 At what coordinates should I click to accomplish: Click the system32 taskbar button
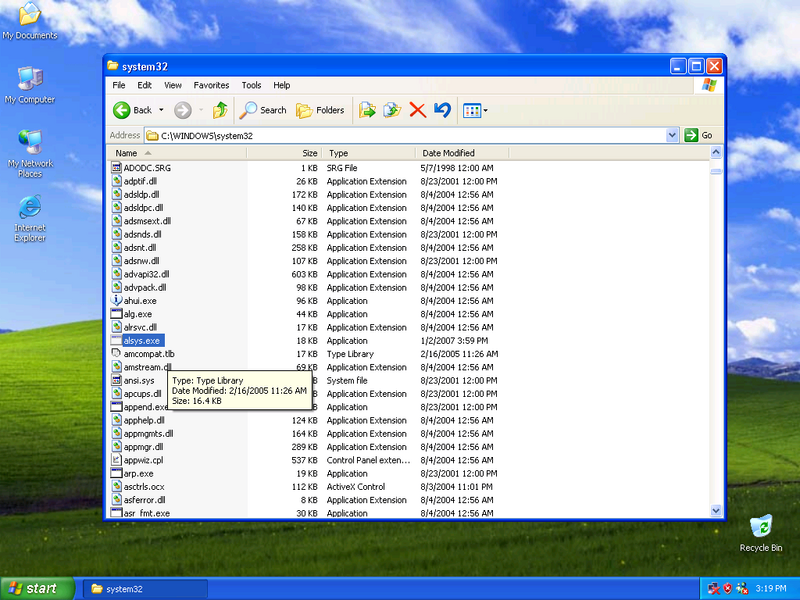coord(145,589)
